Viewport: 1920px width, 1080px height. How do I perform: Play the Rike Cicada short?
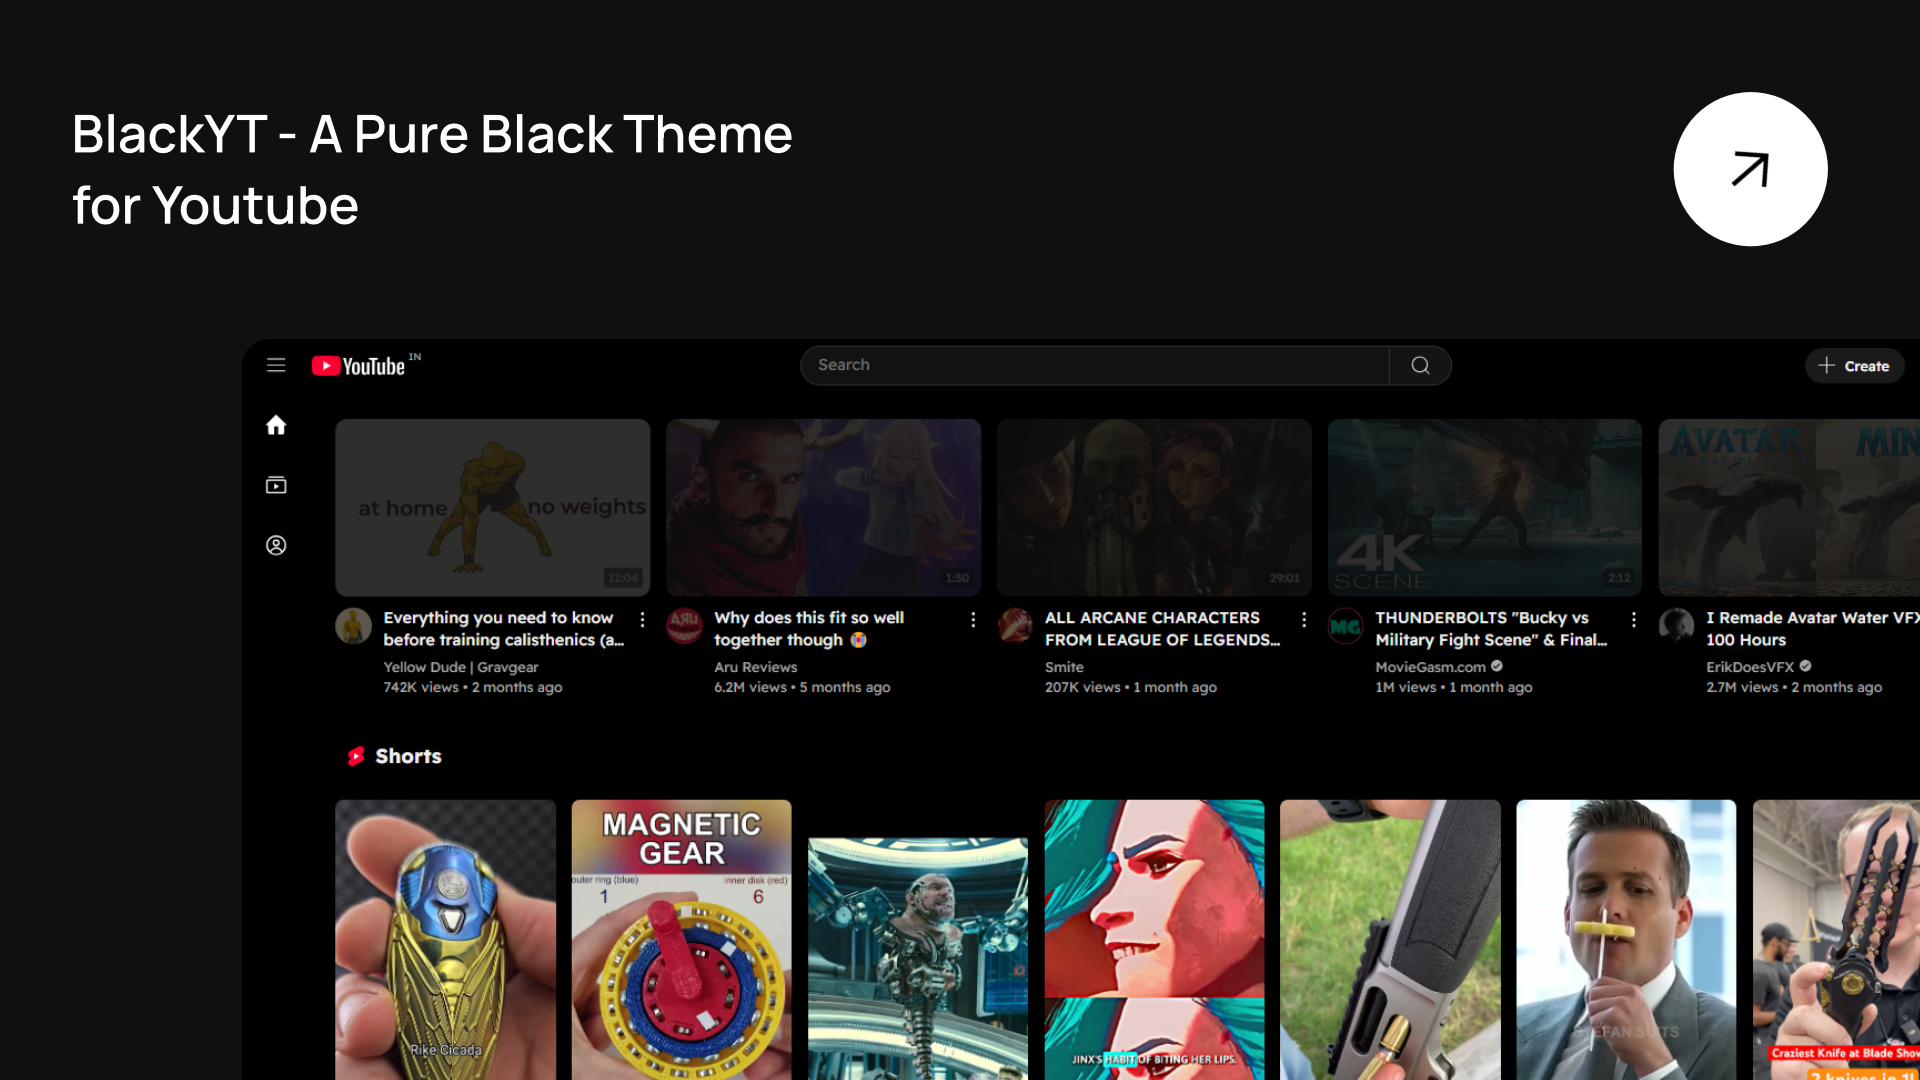[x=445, y=940]
